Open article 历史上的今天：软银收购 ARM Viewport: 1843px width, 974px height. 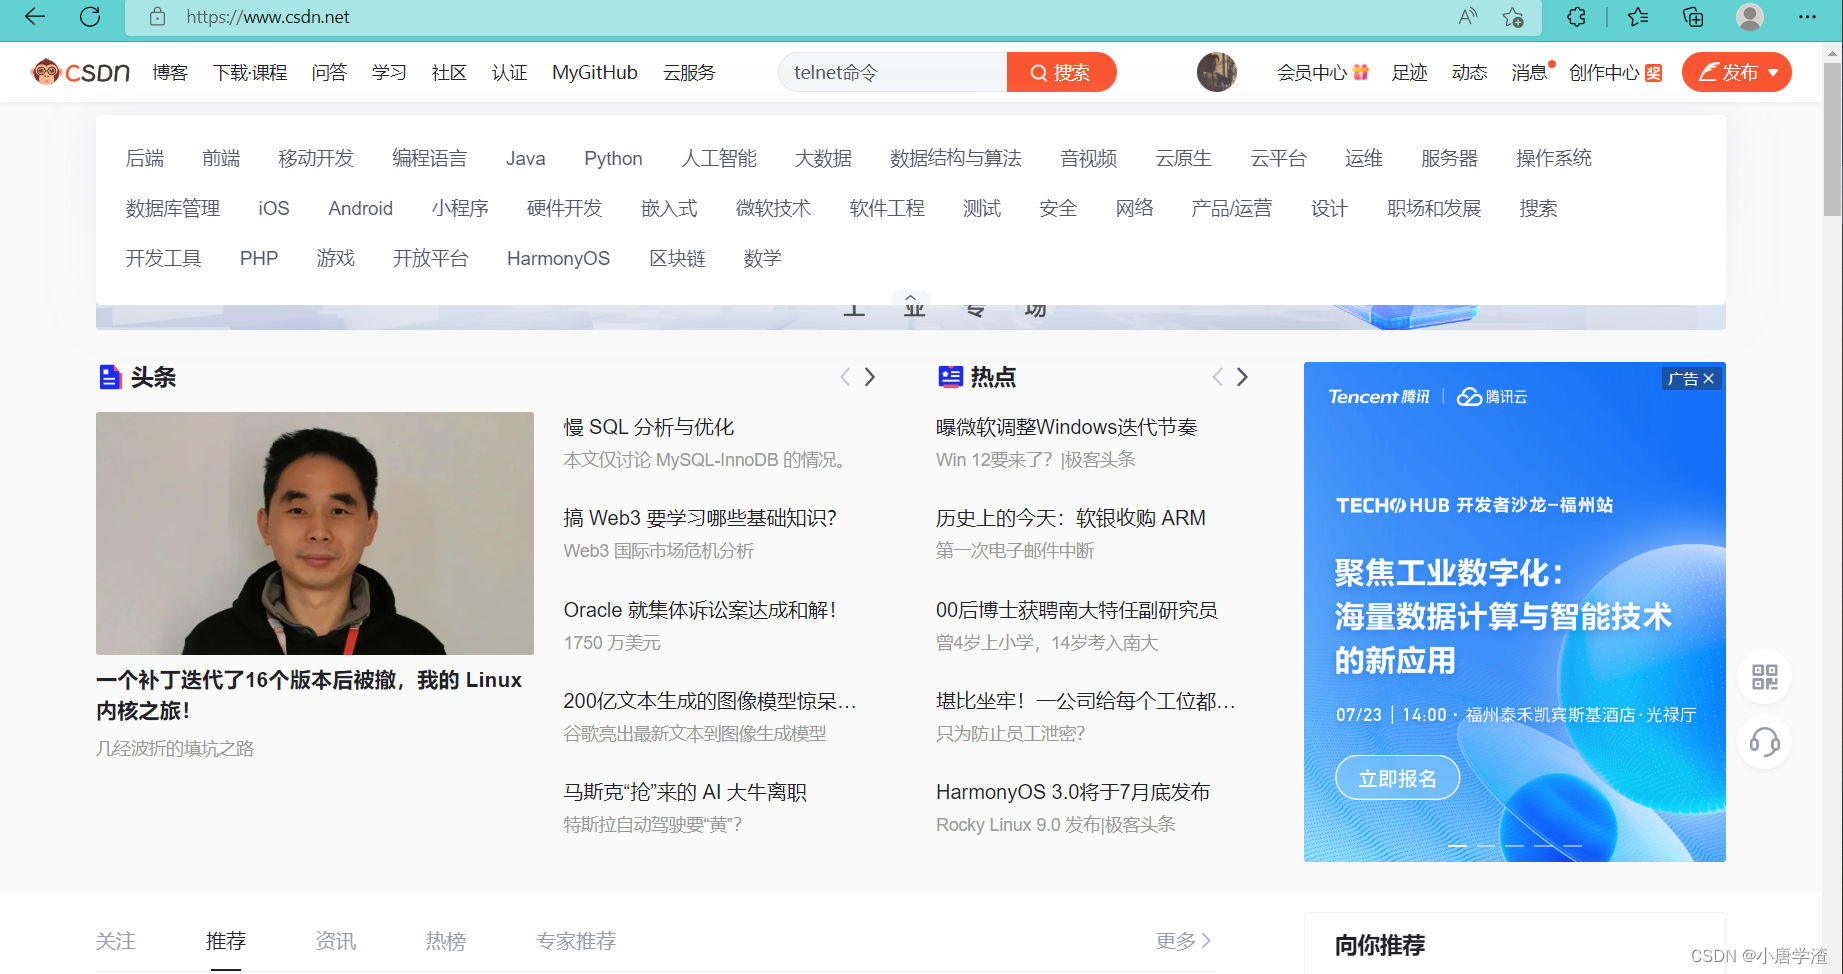(x=1071, y=518)
